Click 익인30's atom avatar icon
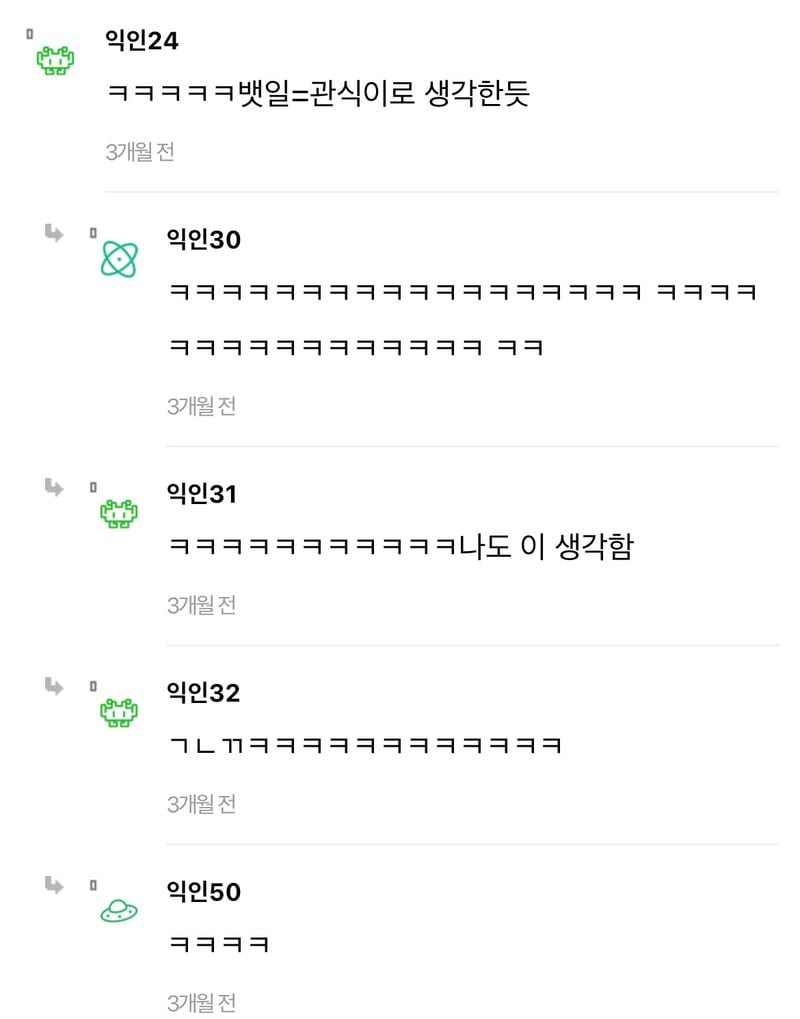This screenshot has width=800, height=1019. click(x=119, y=260)
